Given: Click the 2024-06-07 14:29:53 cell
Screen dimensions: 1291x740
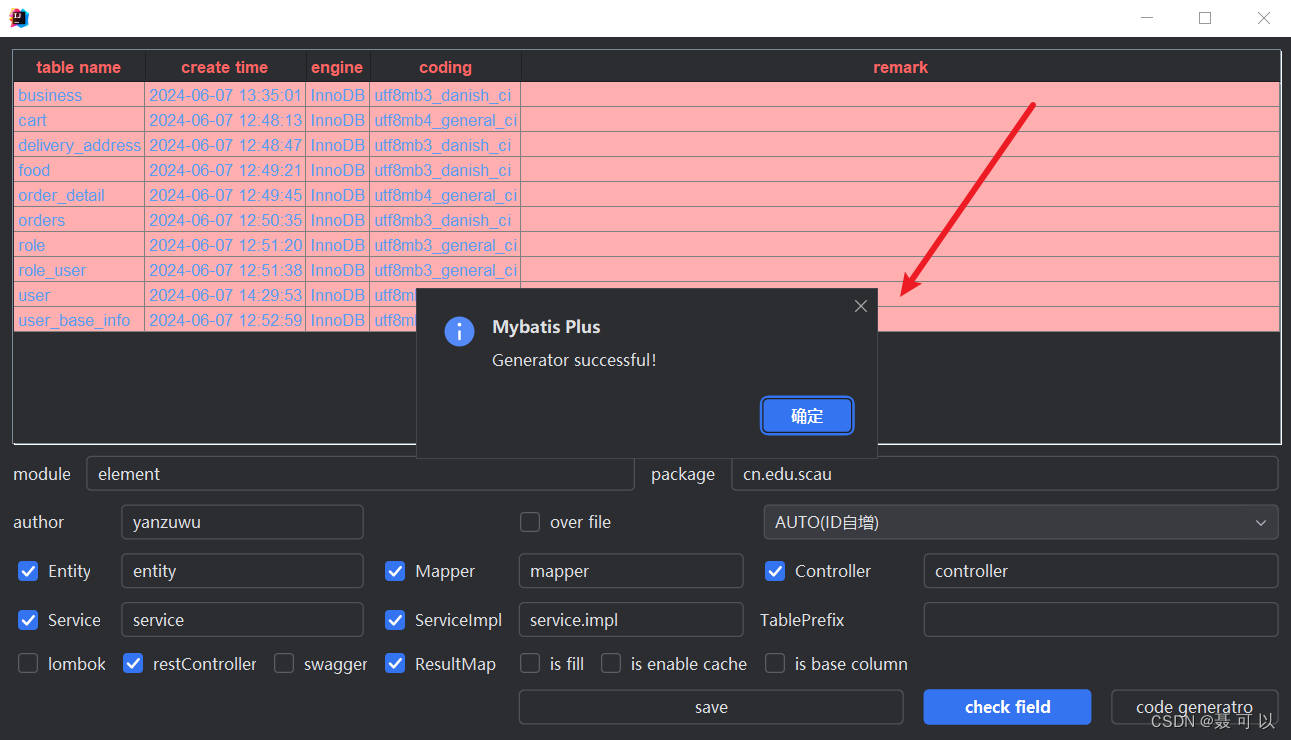Looking at the screenshot, I should tap(225, 295).
